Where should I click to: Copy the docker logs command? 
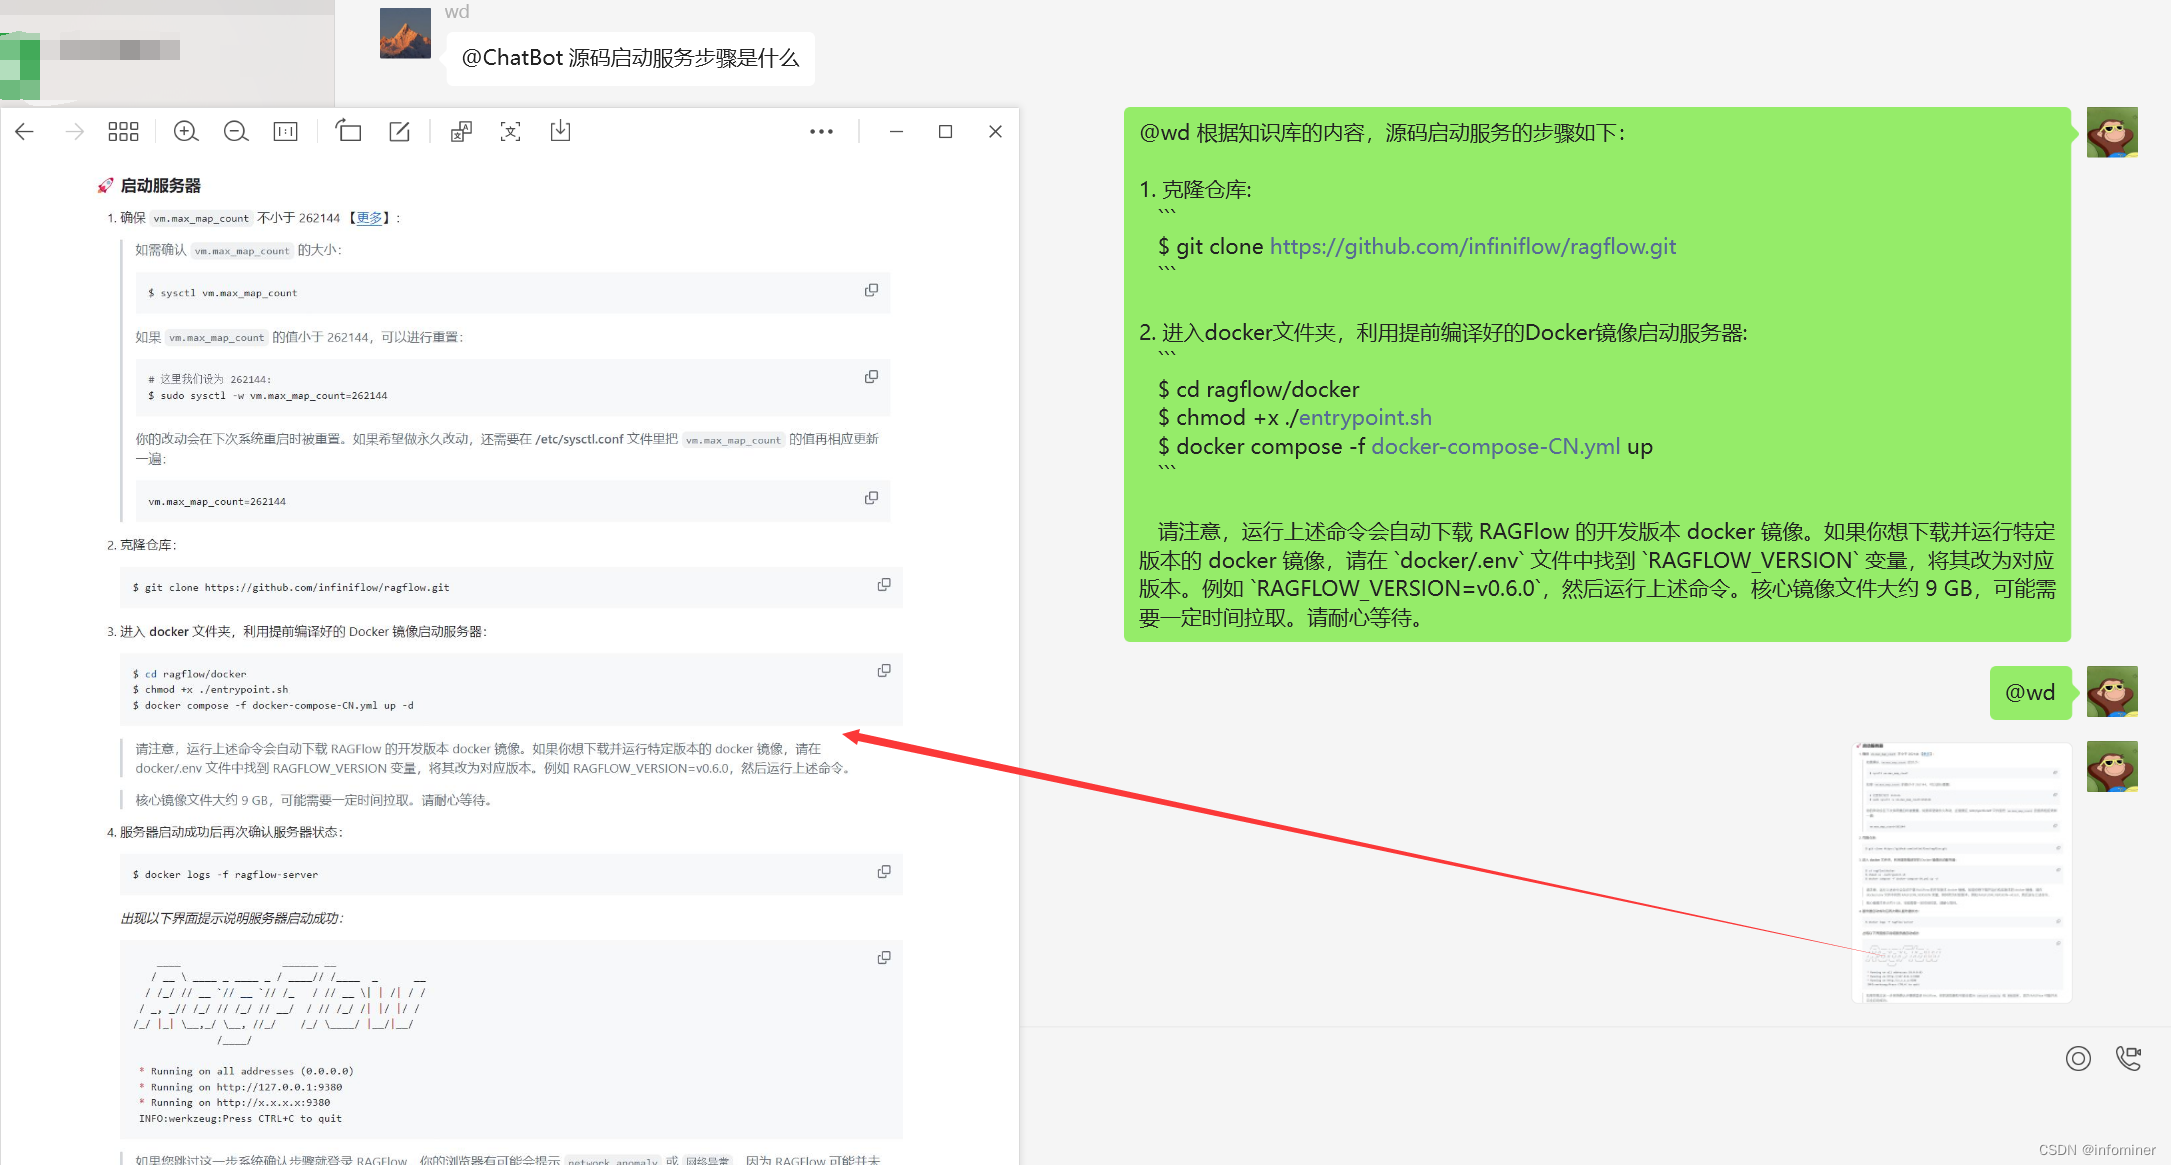884,872
